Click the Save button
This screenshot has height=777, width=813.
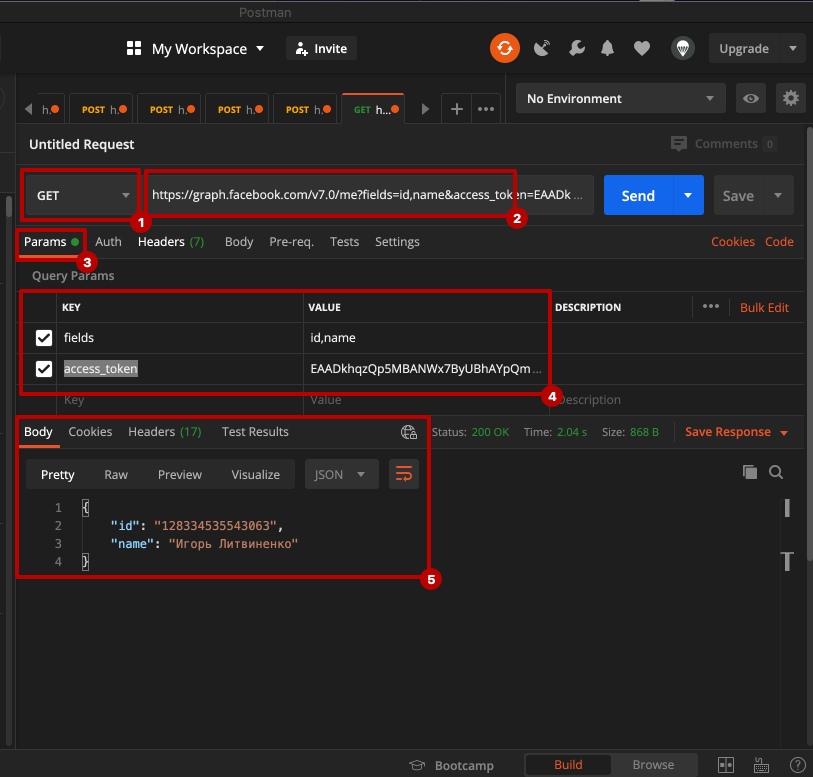tap(738, 195)
